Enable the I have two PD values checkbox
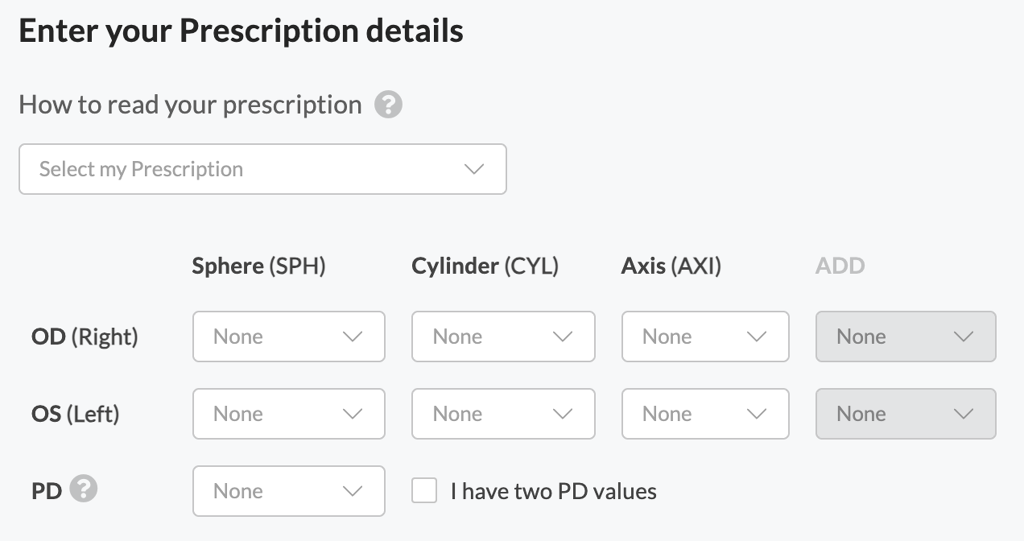The width and height of the screenshot is (1024, 541). pyautogui.click(x=425, y=491)
